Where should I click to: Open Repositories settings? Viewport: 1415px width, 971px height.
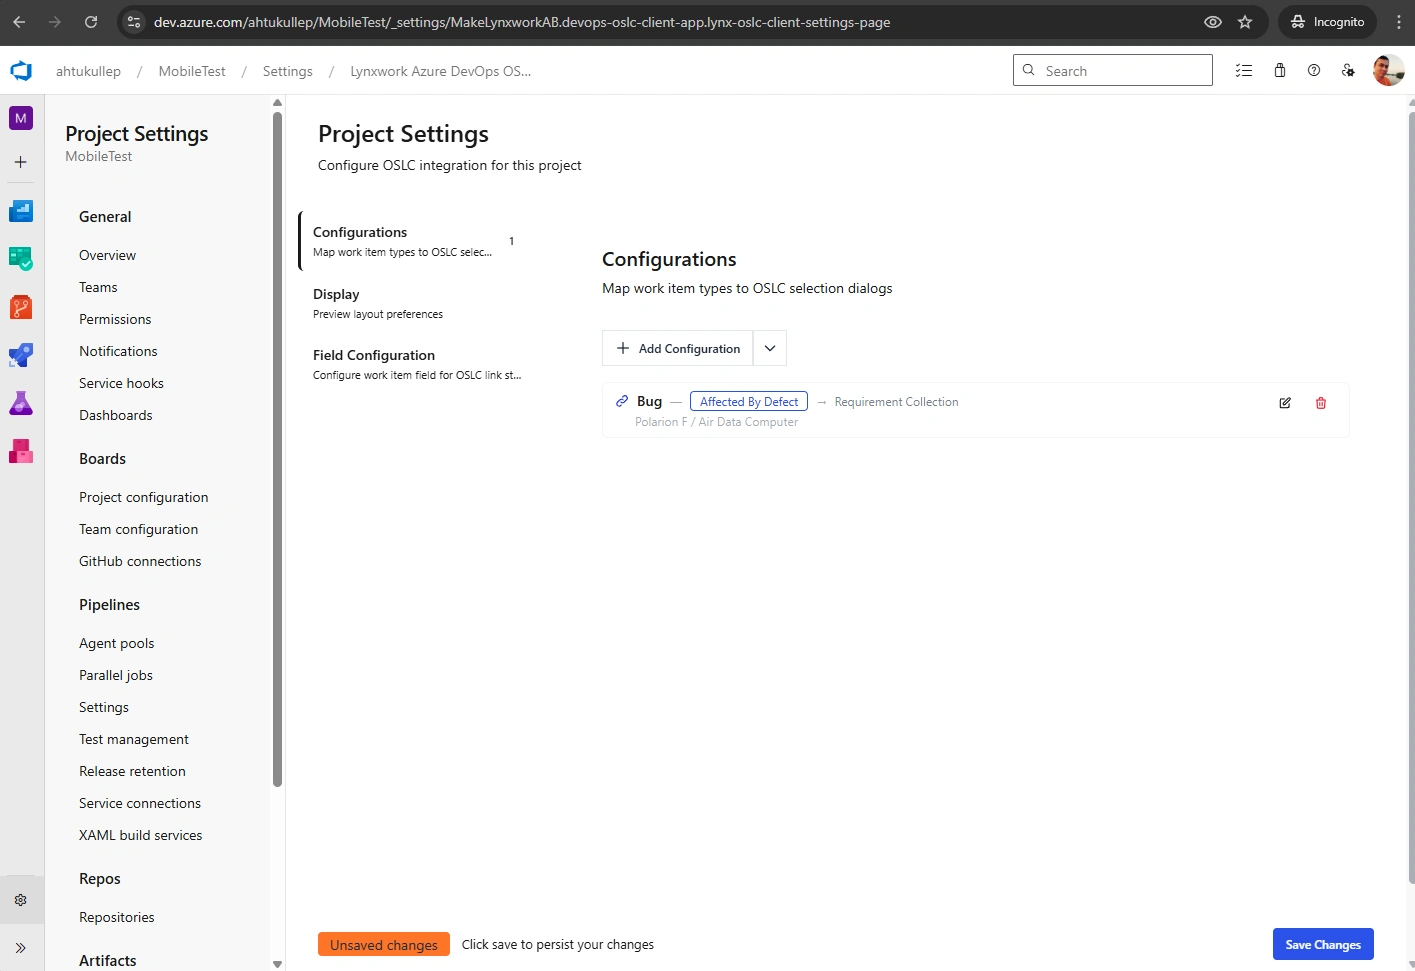(x=117, y=917)
